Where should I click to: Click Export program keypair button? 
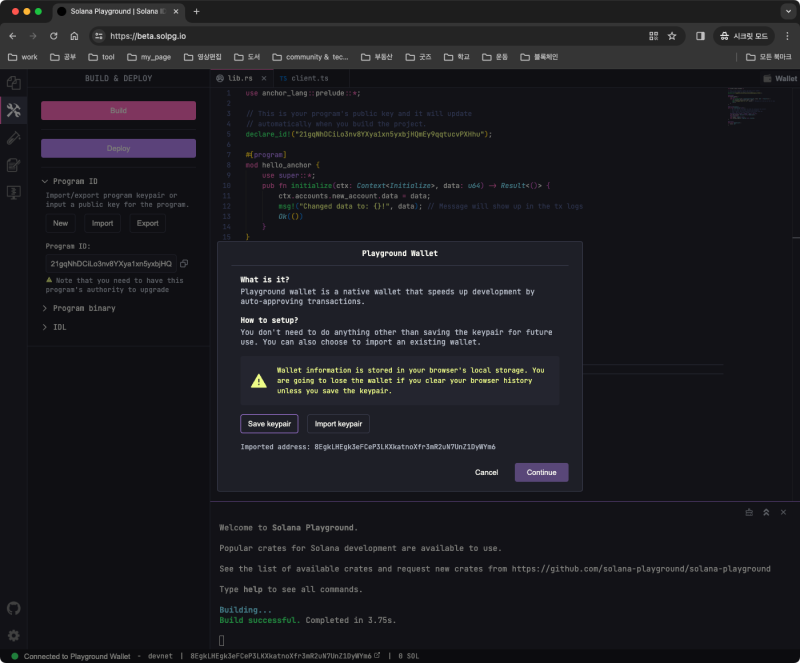[147, 223]
